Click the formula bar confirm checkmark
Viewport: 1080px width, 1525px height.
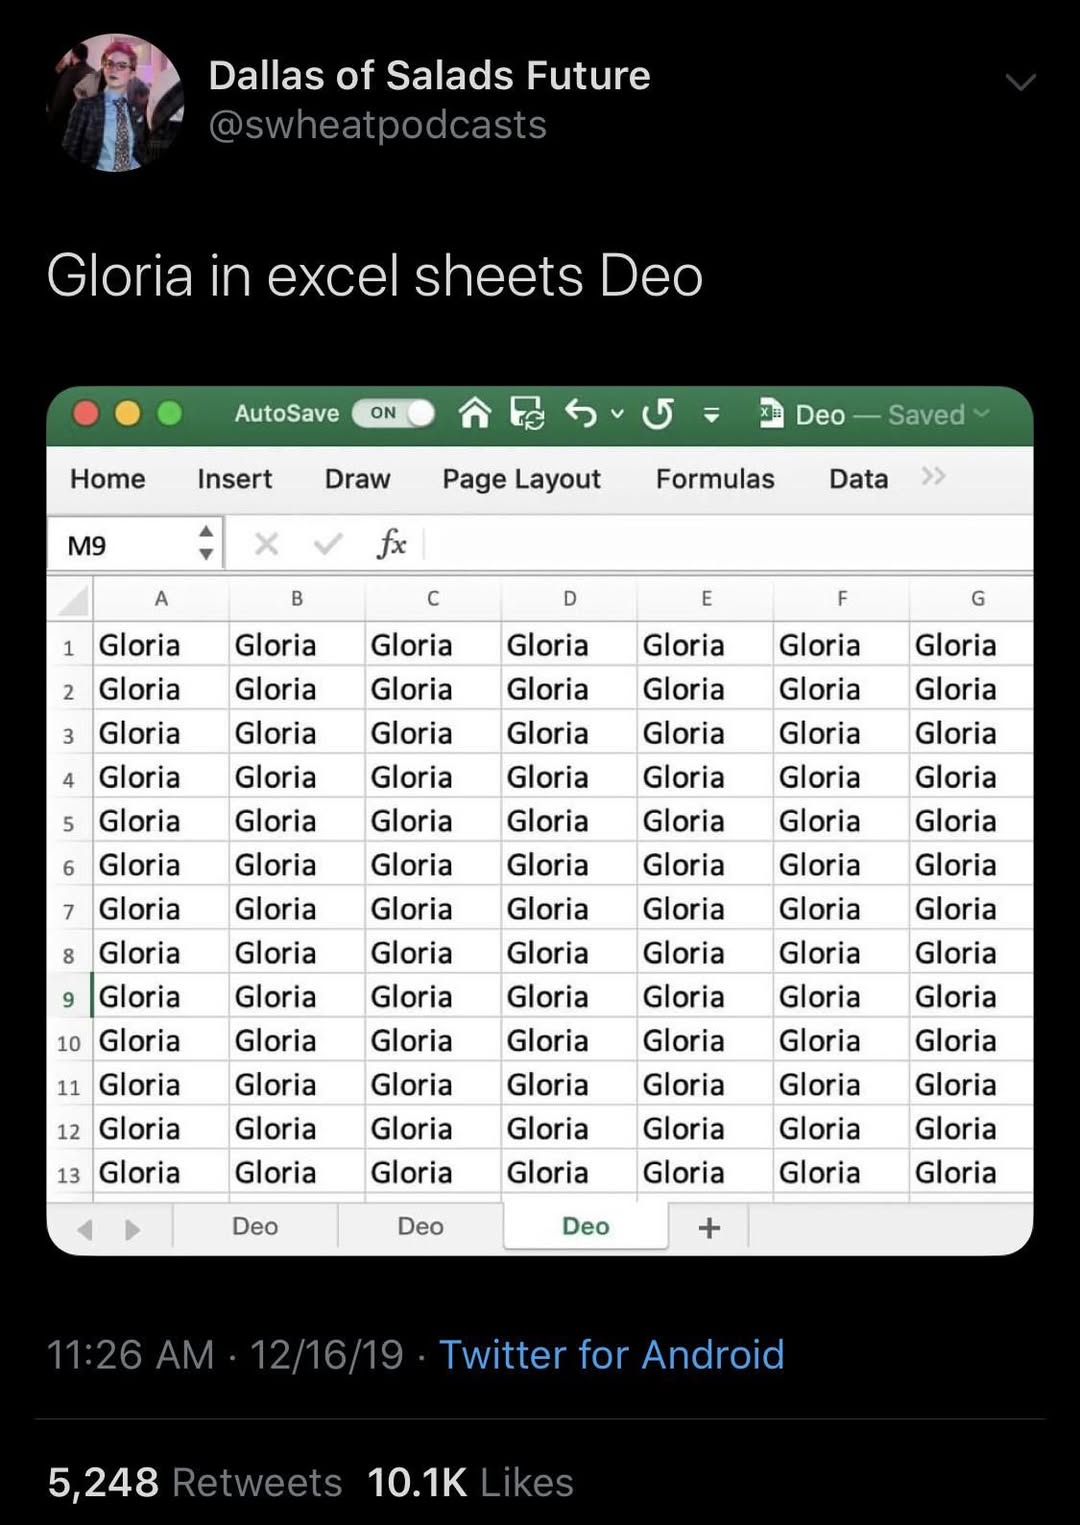327,544
